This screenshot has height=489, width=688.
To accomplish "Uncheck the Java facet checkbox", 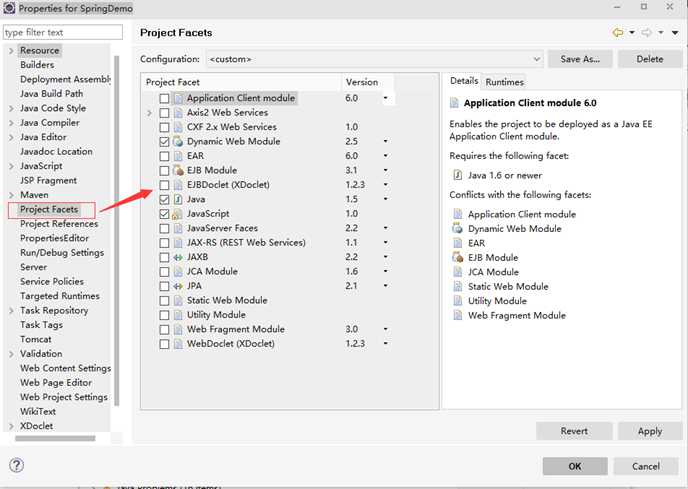I will coord(164,199).
